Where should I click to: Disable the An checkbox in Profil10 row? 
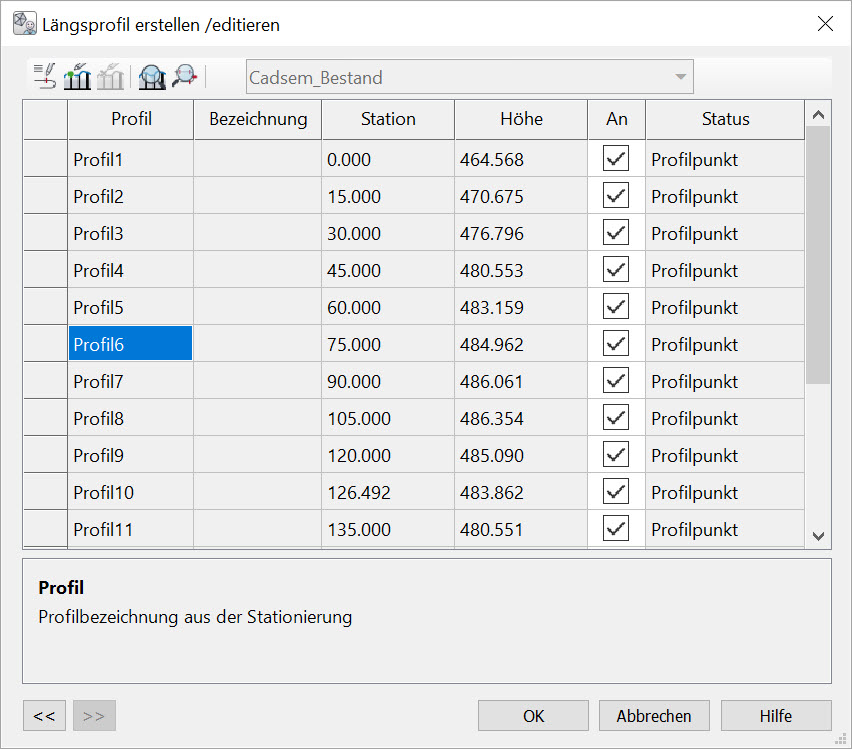616,492
